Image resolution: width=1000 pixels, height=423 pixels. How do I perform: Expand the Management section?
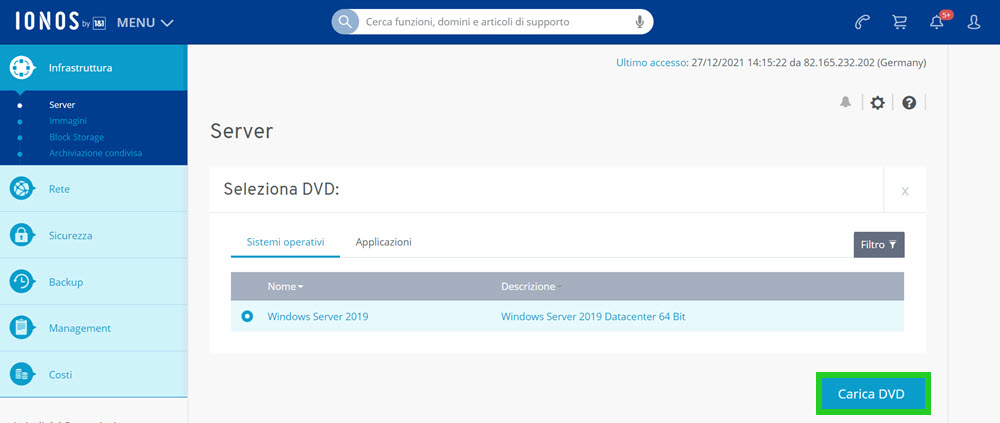pos(94,328)
